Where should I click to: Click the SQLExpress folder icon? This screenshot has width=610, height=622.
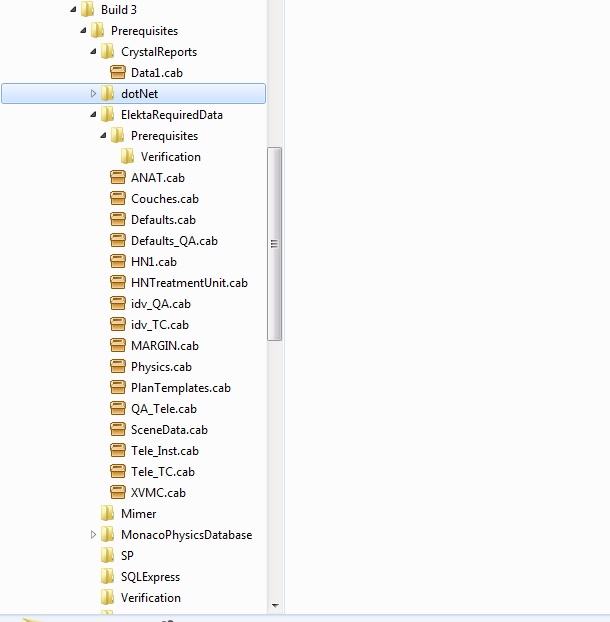[x=108, y=577]
